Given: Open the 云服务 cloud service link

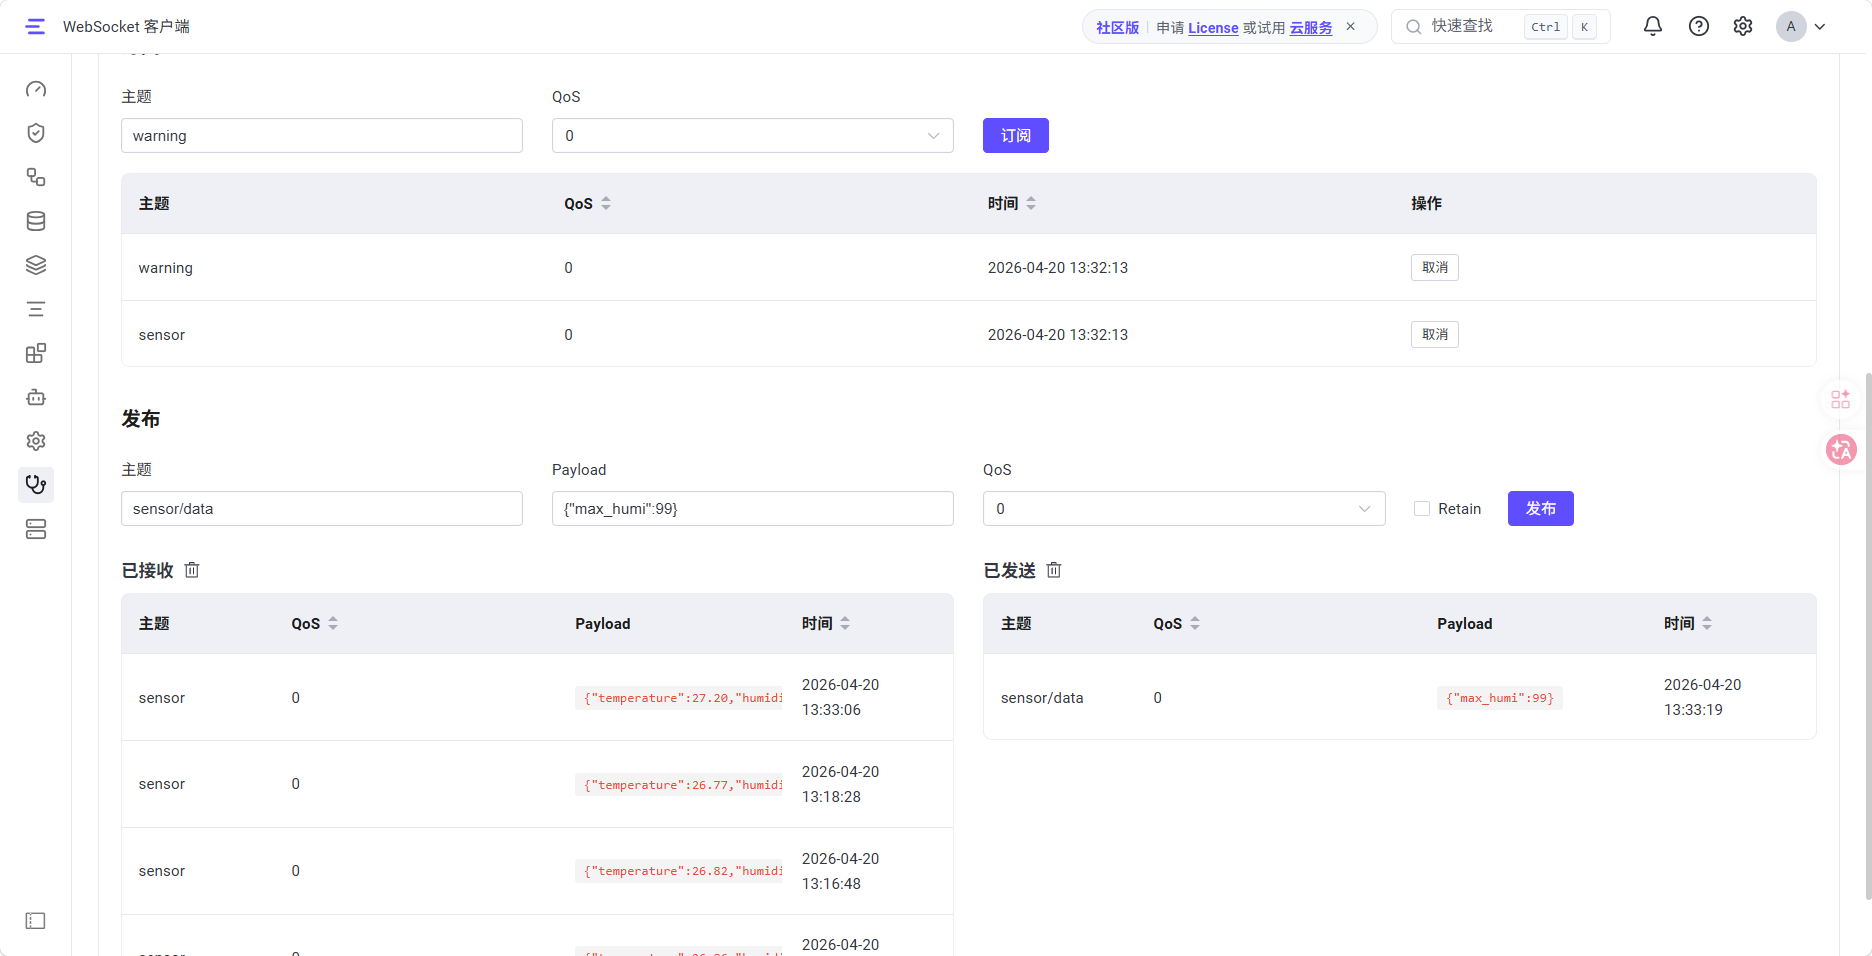Looking at the screenshot, I should click(1311, 28).
